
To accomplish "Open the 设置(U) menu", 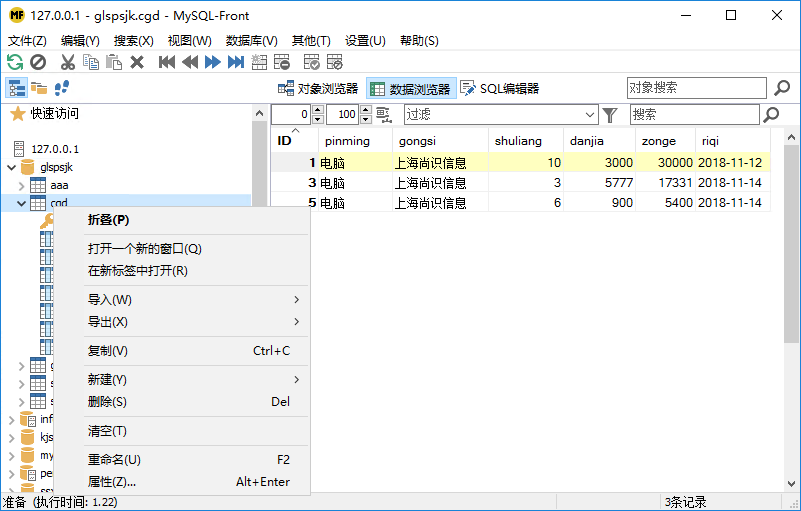I will (365, 41).
